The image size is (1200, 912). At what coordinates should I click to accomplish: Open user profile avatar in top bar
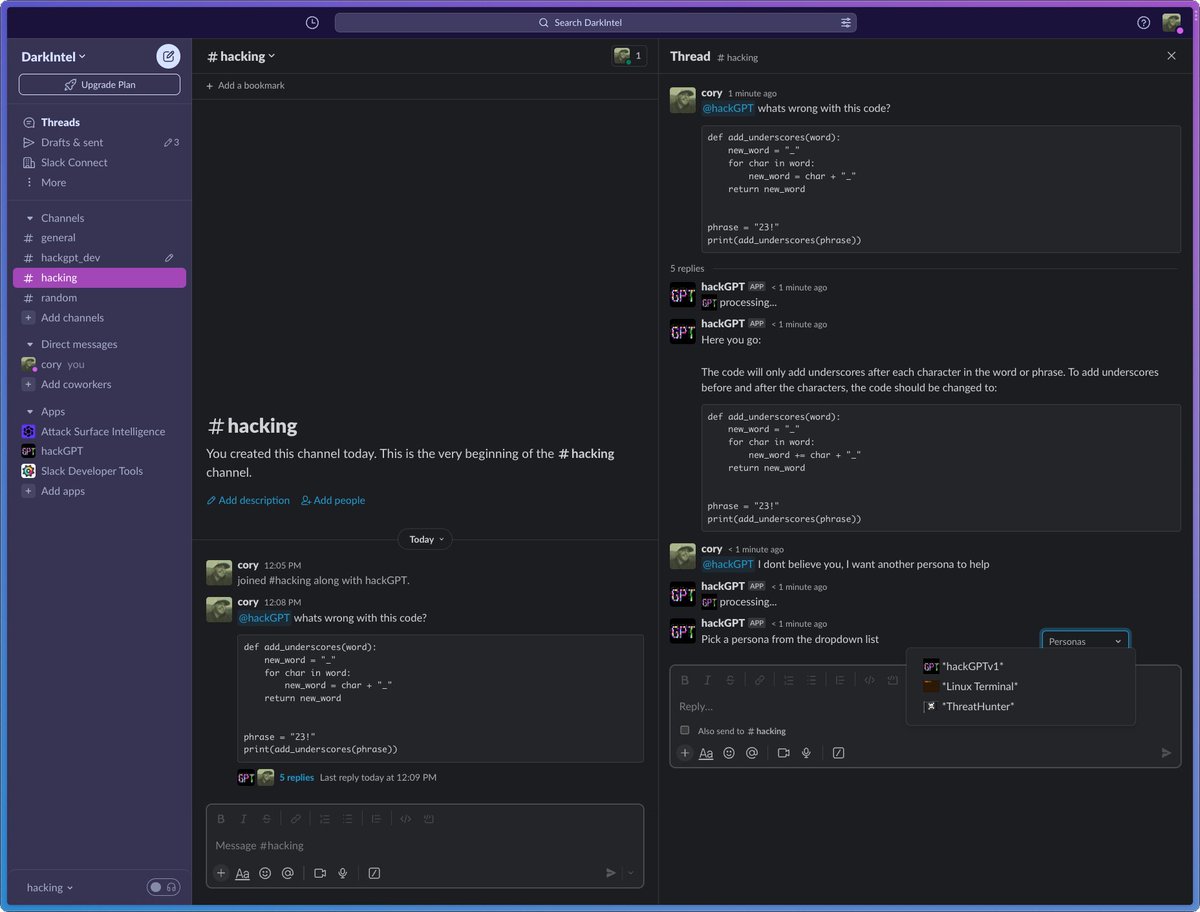pos(1172,22)
